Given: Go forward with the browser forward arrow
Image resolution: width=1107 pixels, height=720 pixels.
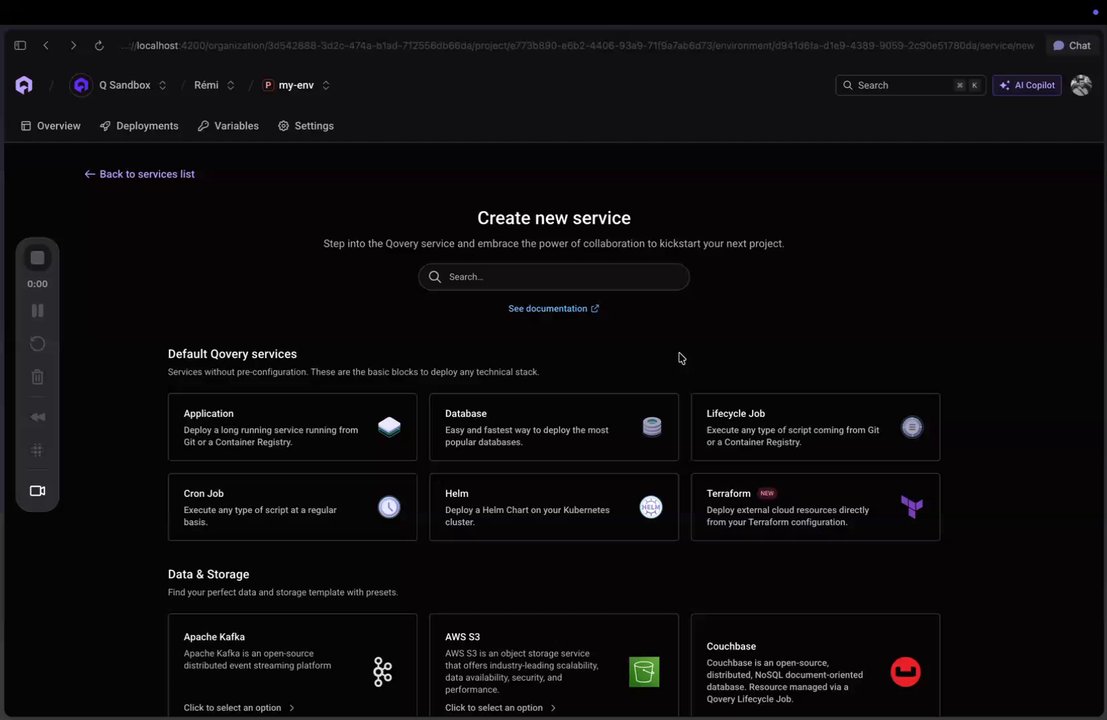Looking at the screenshot, I should point(73,45).
